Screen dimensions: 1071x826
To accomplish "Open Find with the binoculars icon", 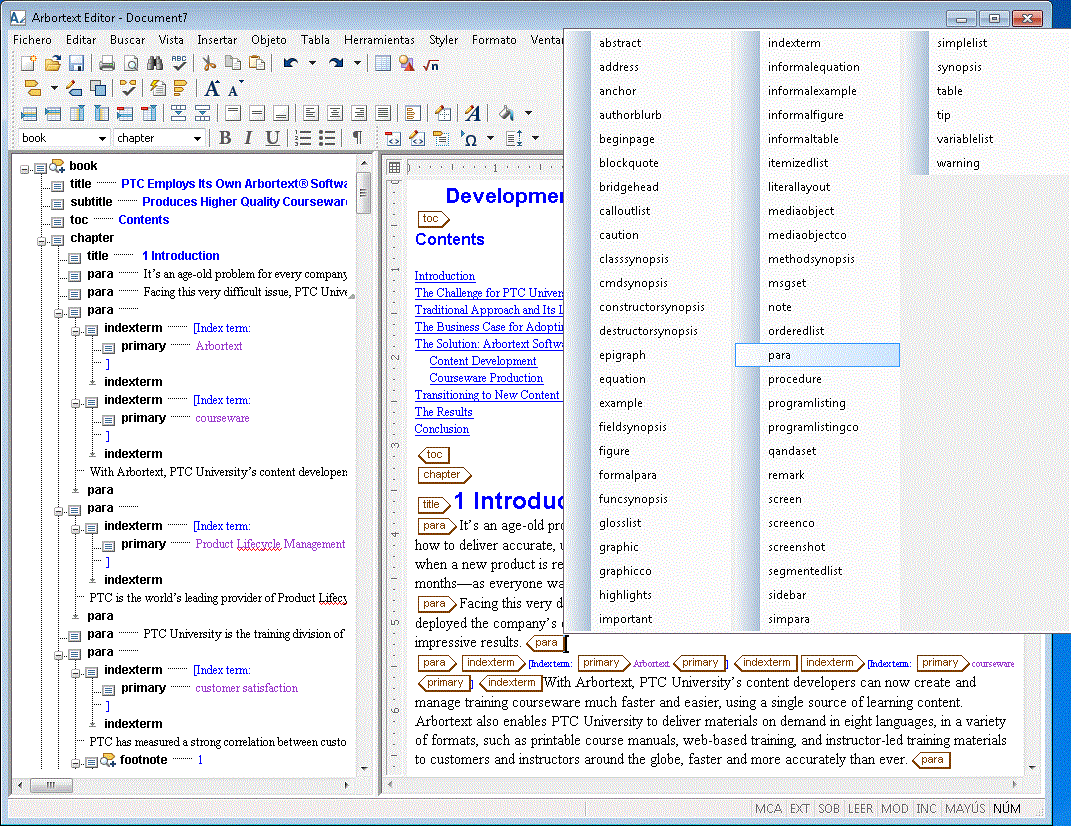I will tap(155, 64).
